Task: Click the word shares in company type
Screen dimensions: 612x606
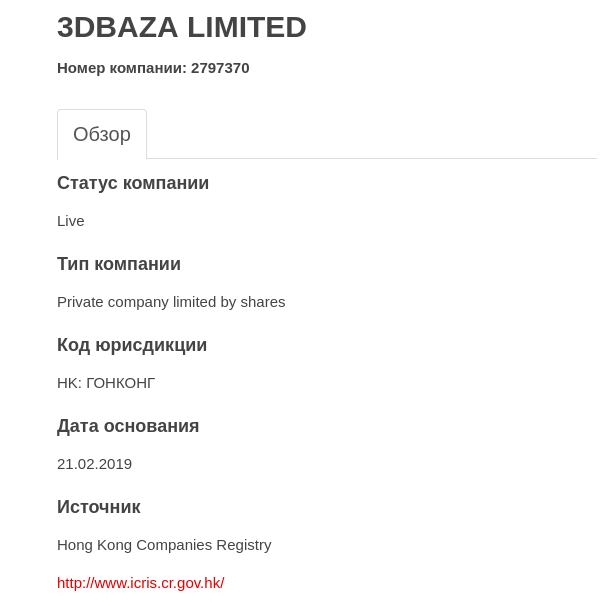Action: pos(263,302)
